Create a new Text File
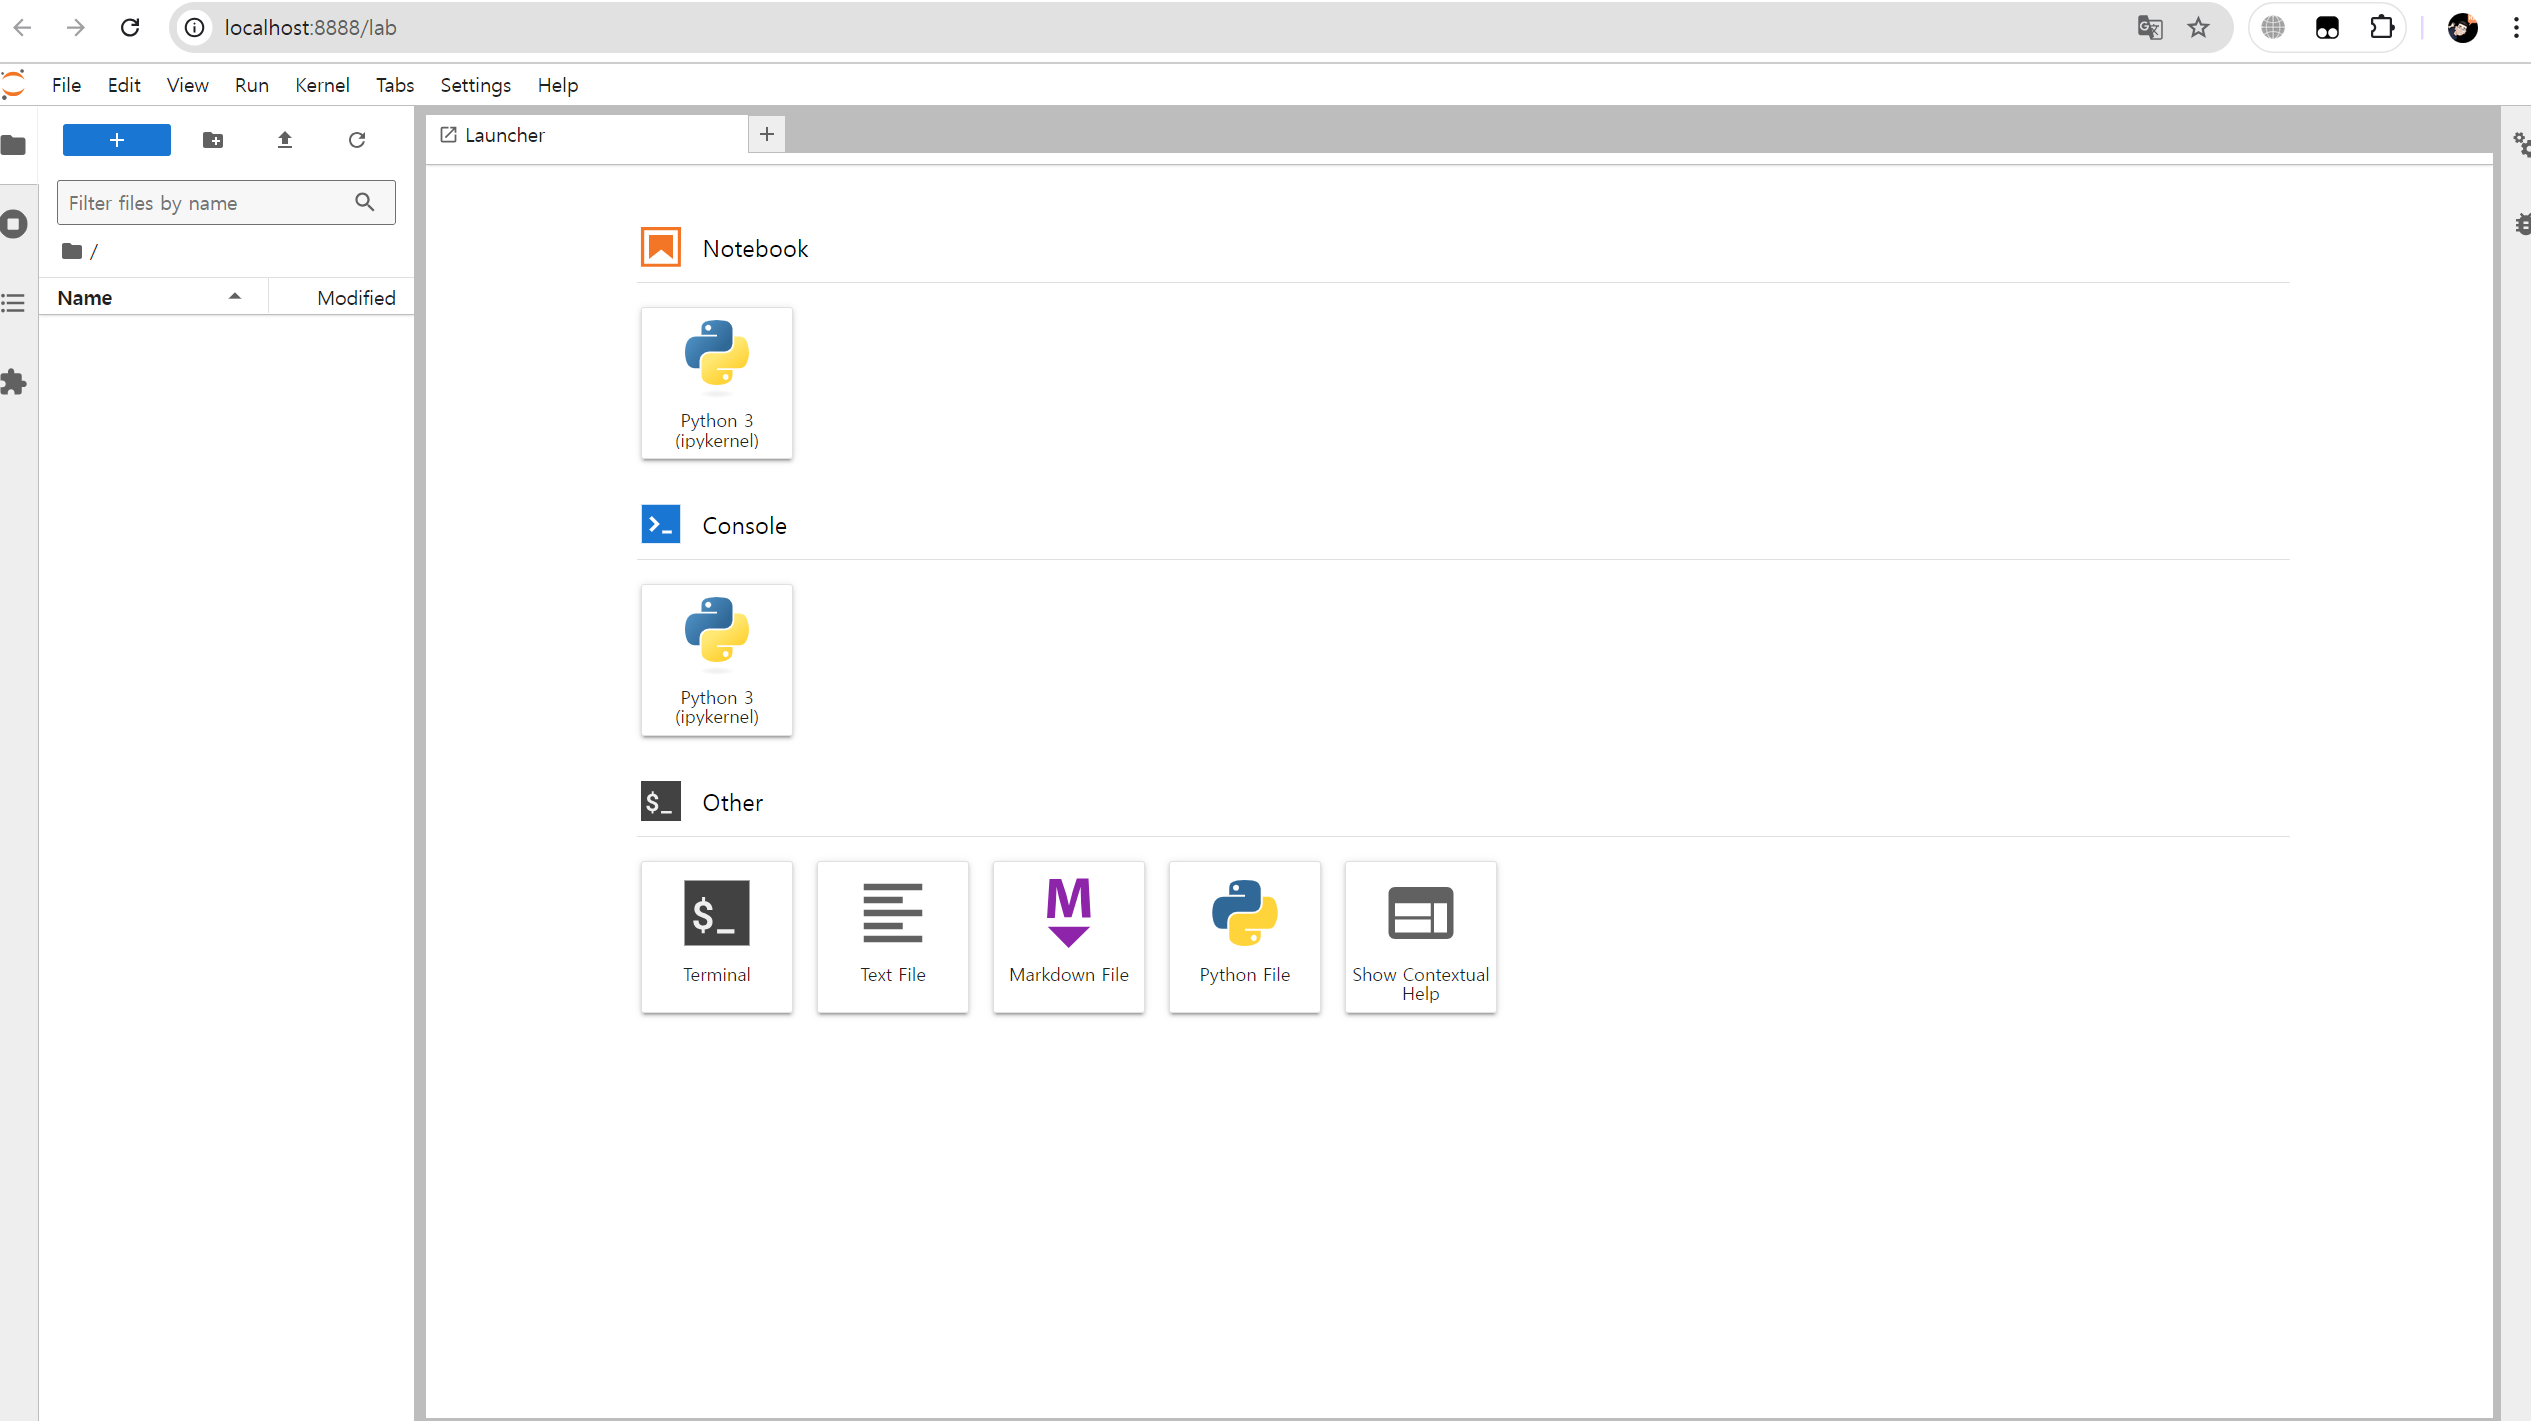2531x1421 pixels. coord(892,936)
